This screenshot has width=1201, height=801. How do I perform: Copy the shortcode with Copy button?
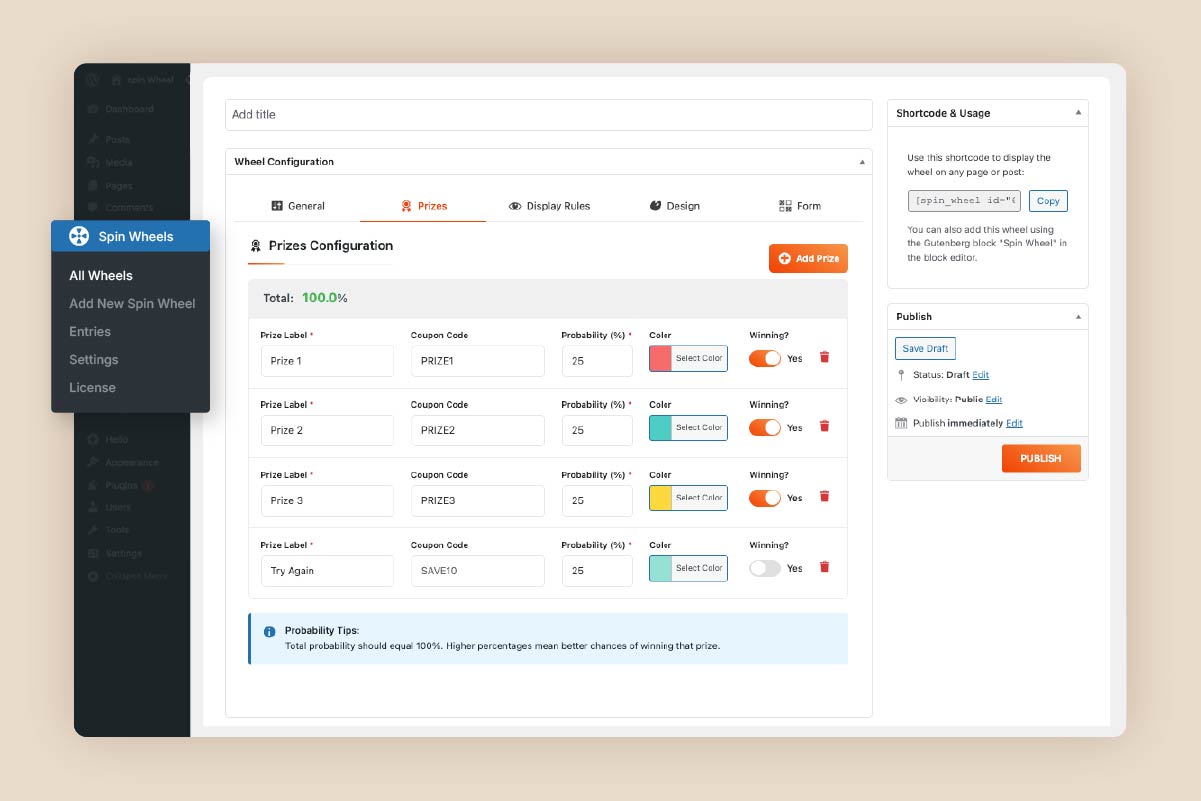(x=1048, y=201)
